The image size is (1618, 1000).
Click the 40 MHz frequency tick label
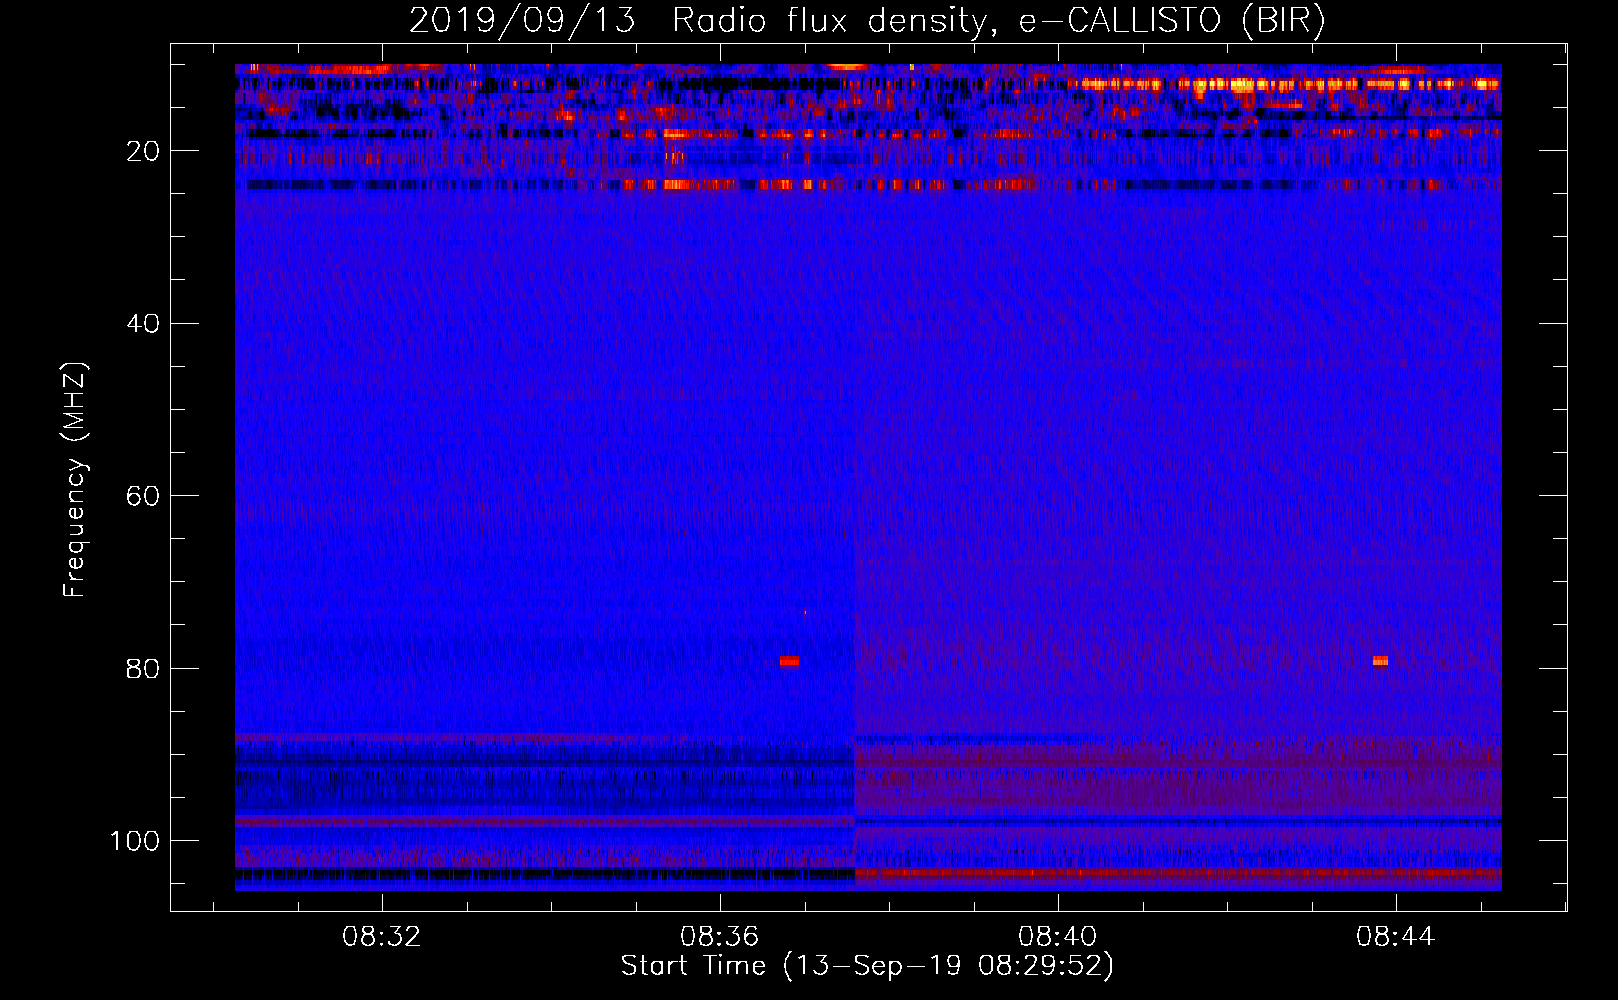[144, 324]
